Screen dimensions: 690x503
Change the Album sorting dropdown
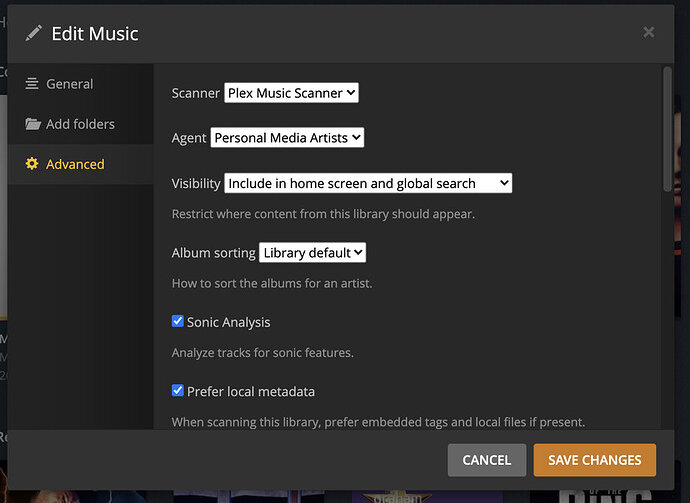[313, 253]
